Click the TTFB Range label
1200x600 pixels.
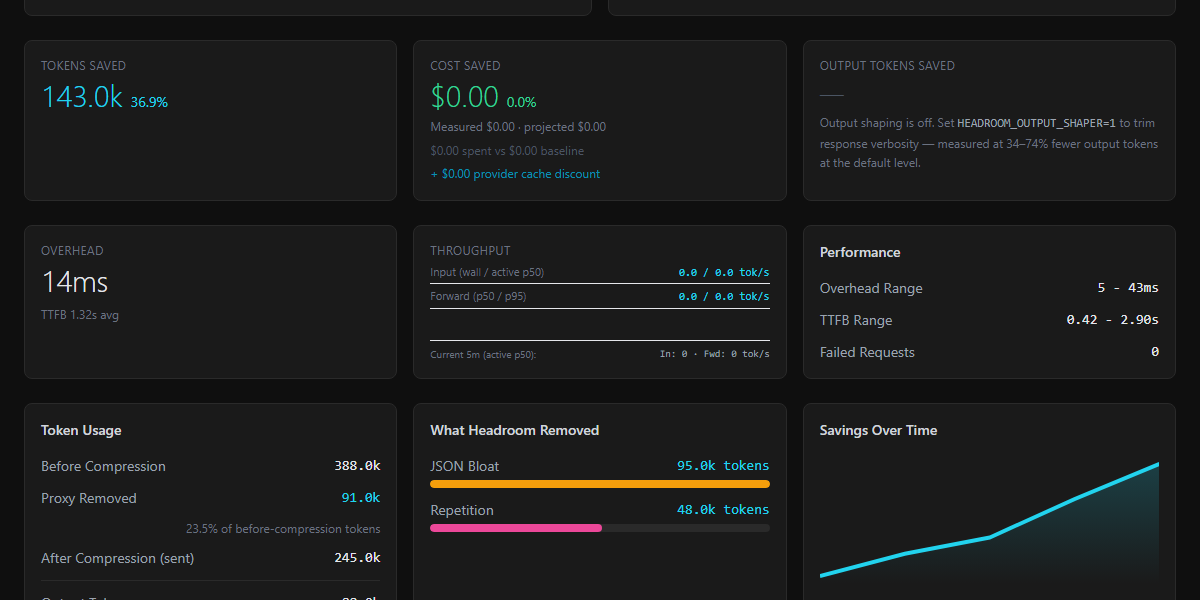(856, 320)
